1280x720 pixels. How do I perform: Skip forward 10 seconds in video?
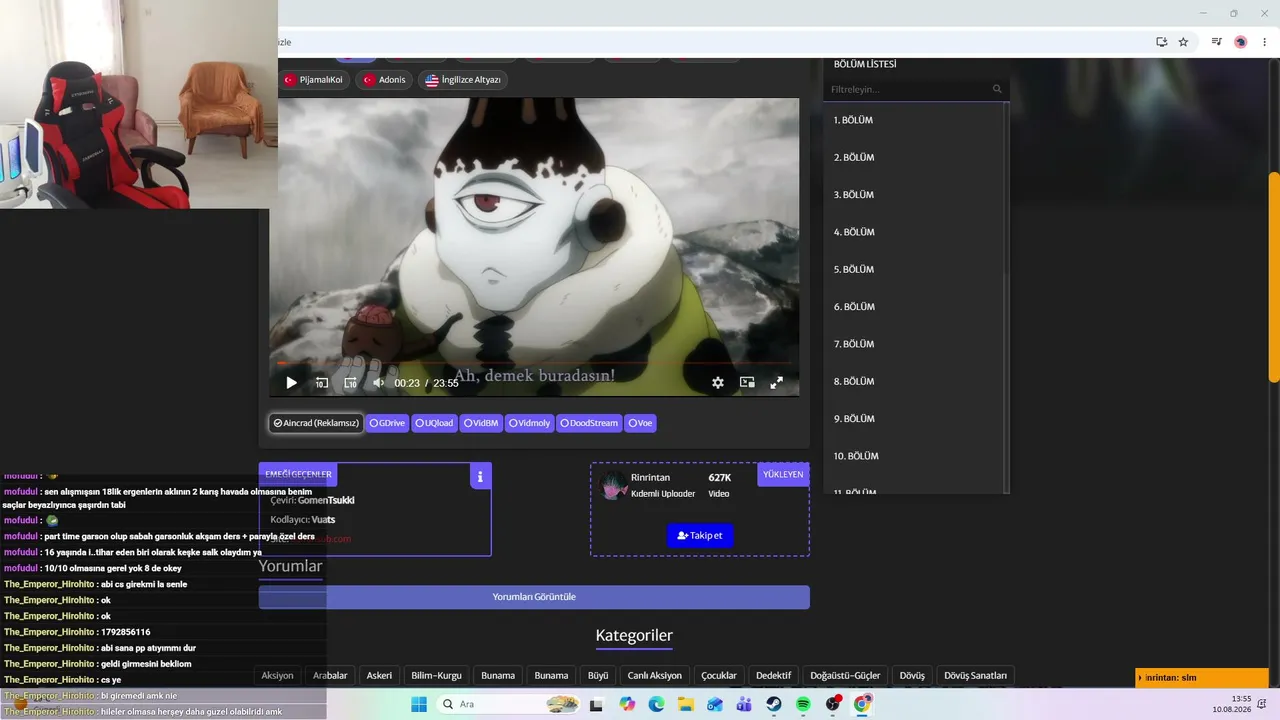click(350, 383)
